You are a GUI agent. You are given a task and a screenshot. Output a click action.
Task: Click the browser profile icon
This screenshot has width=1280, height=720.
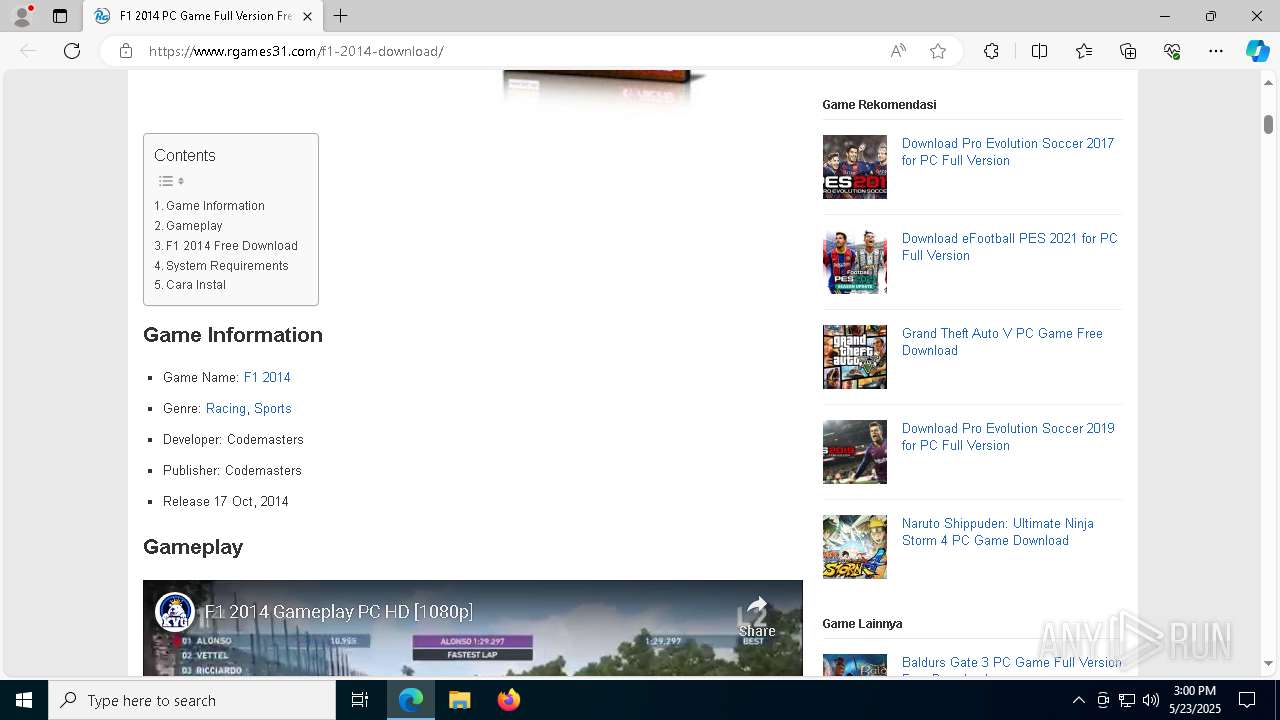pos(22,16)
